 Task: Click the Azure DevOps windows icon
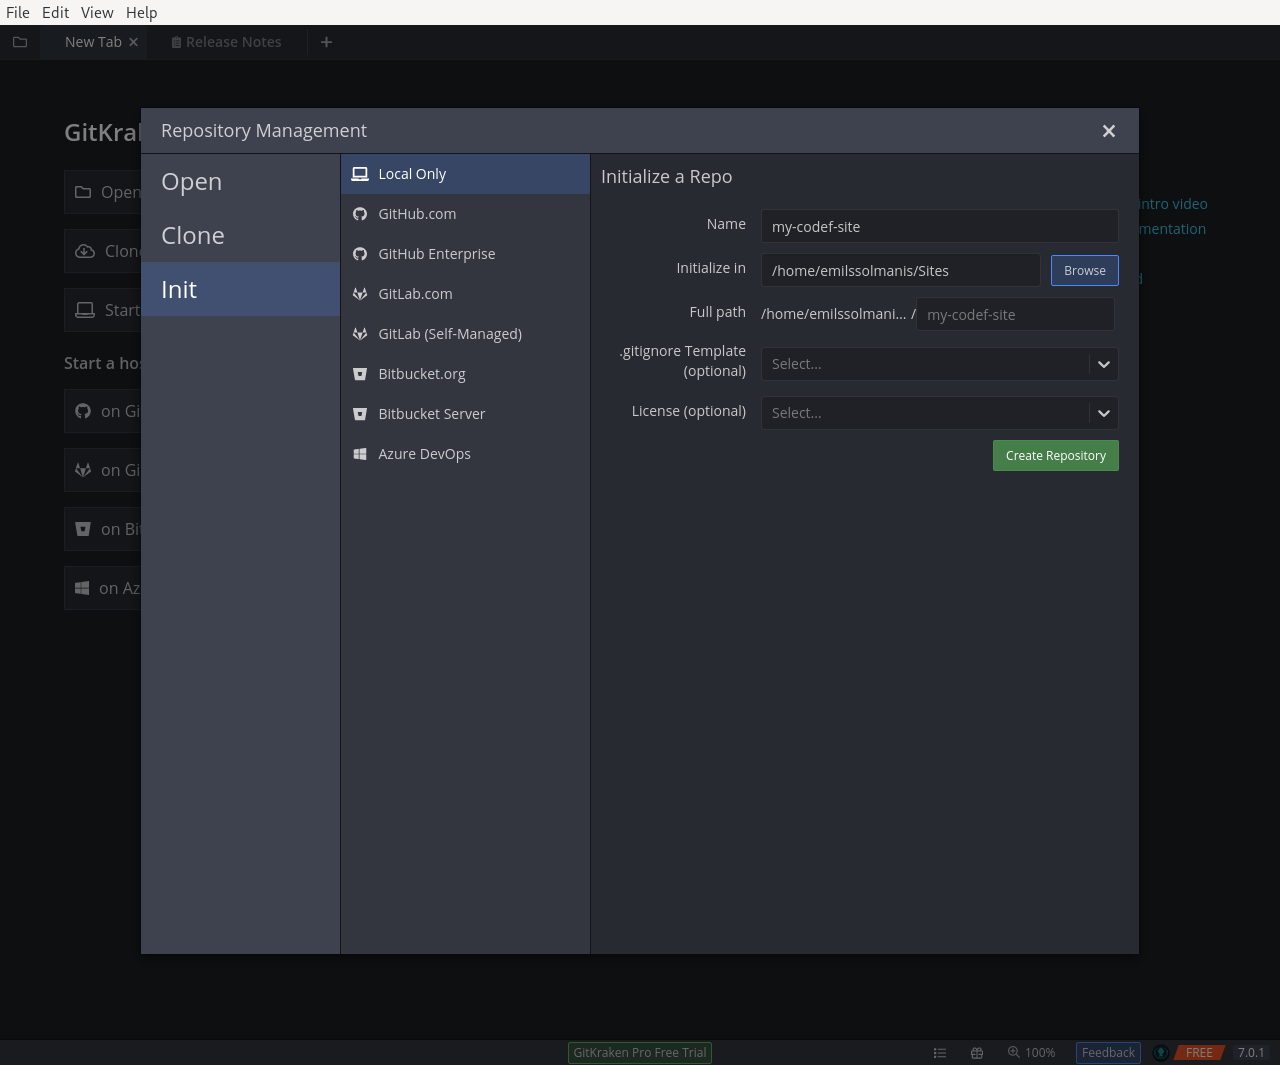pyautogui.click(x=360, y=454)
